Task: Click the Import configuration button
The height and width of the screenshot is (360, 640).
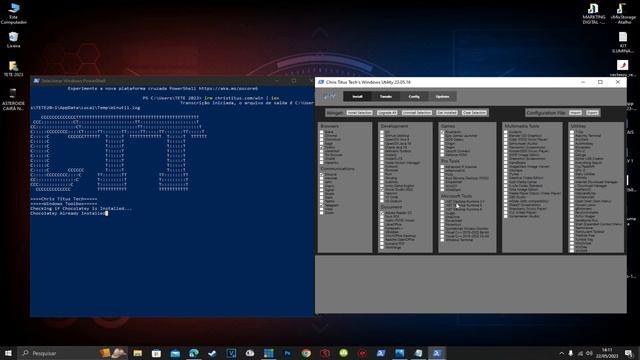Action: pos(576,113)
